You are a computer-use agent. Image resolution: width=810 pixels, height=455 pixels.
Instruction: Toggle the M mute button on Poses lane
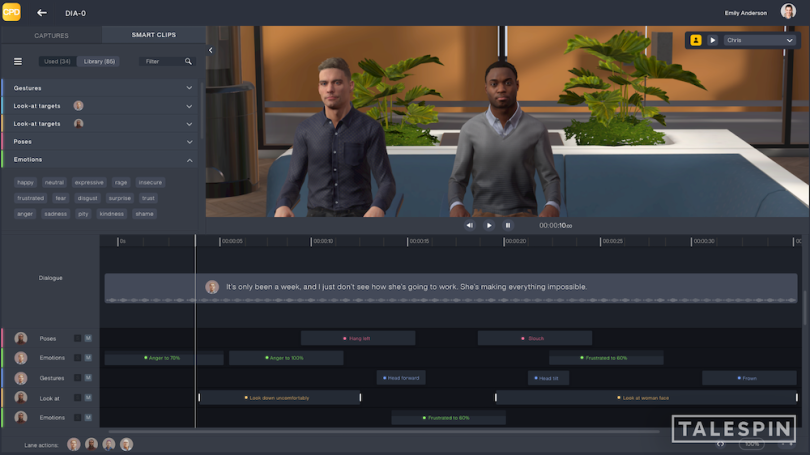tap(88, 338)
